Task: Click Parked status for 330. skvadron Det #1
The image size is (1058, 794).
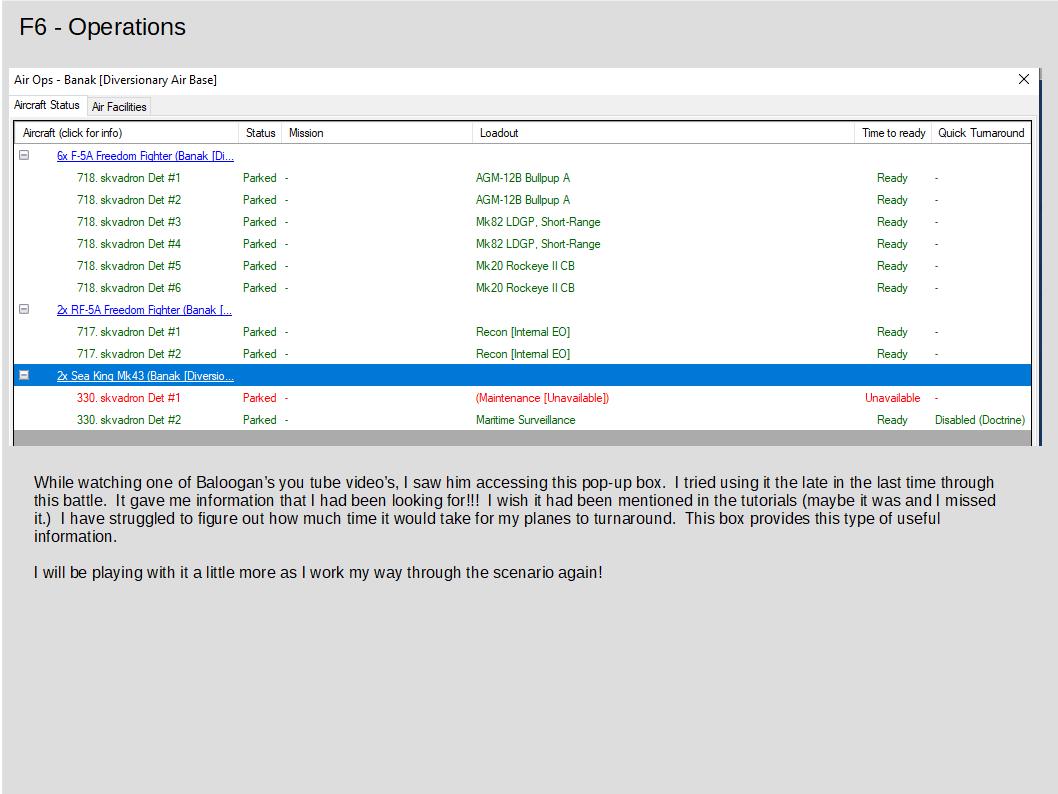Action: (x=260, y=398)
